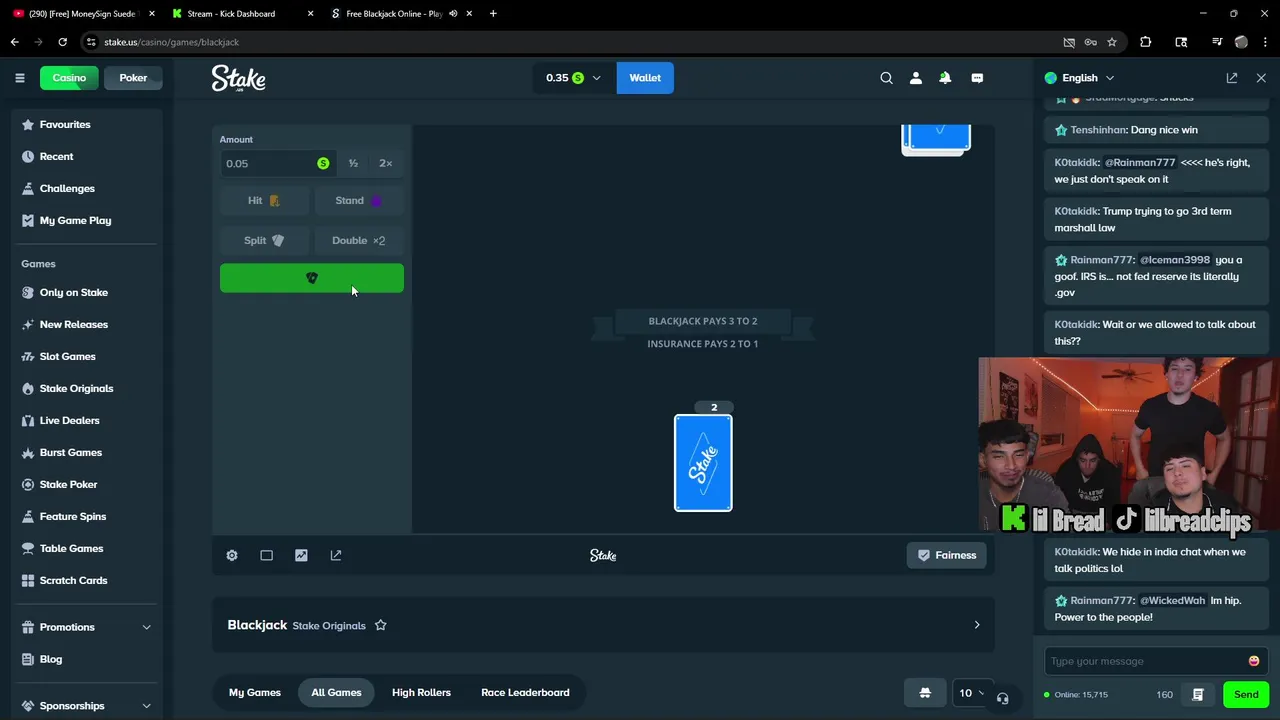This screenshot has height=720, width=1280.
Task: Switch to the Casino tab
Action: pyautogui.click(x=69, y=78)
